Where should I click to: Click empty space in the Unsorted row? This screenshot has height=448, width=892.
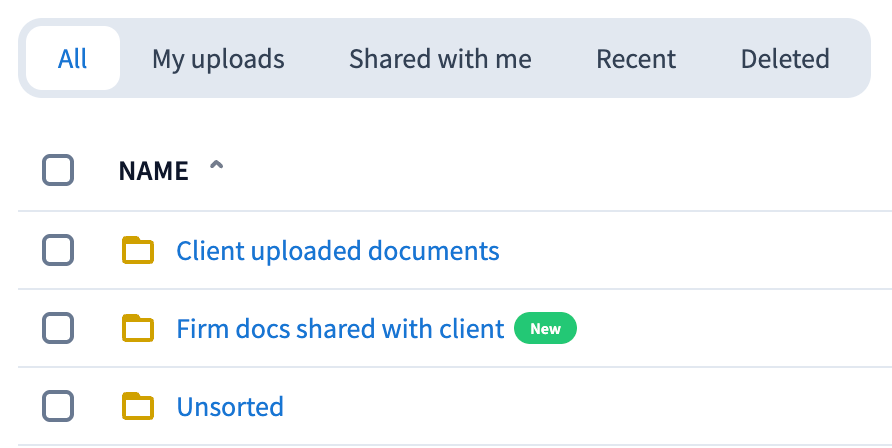click(600, 406)
